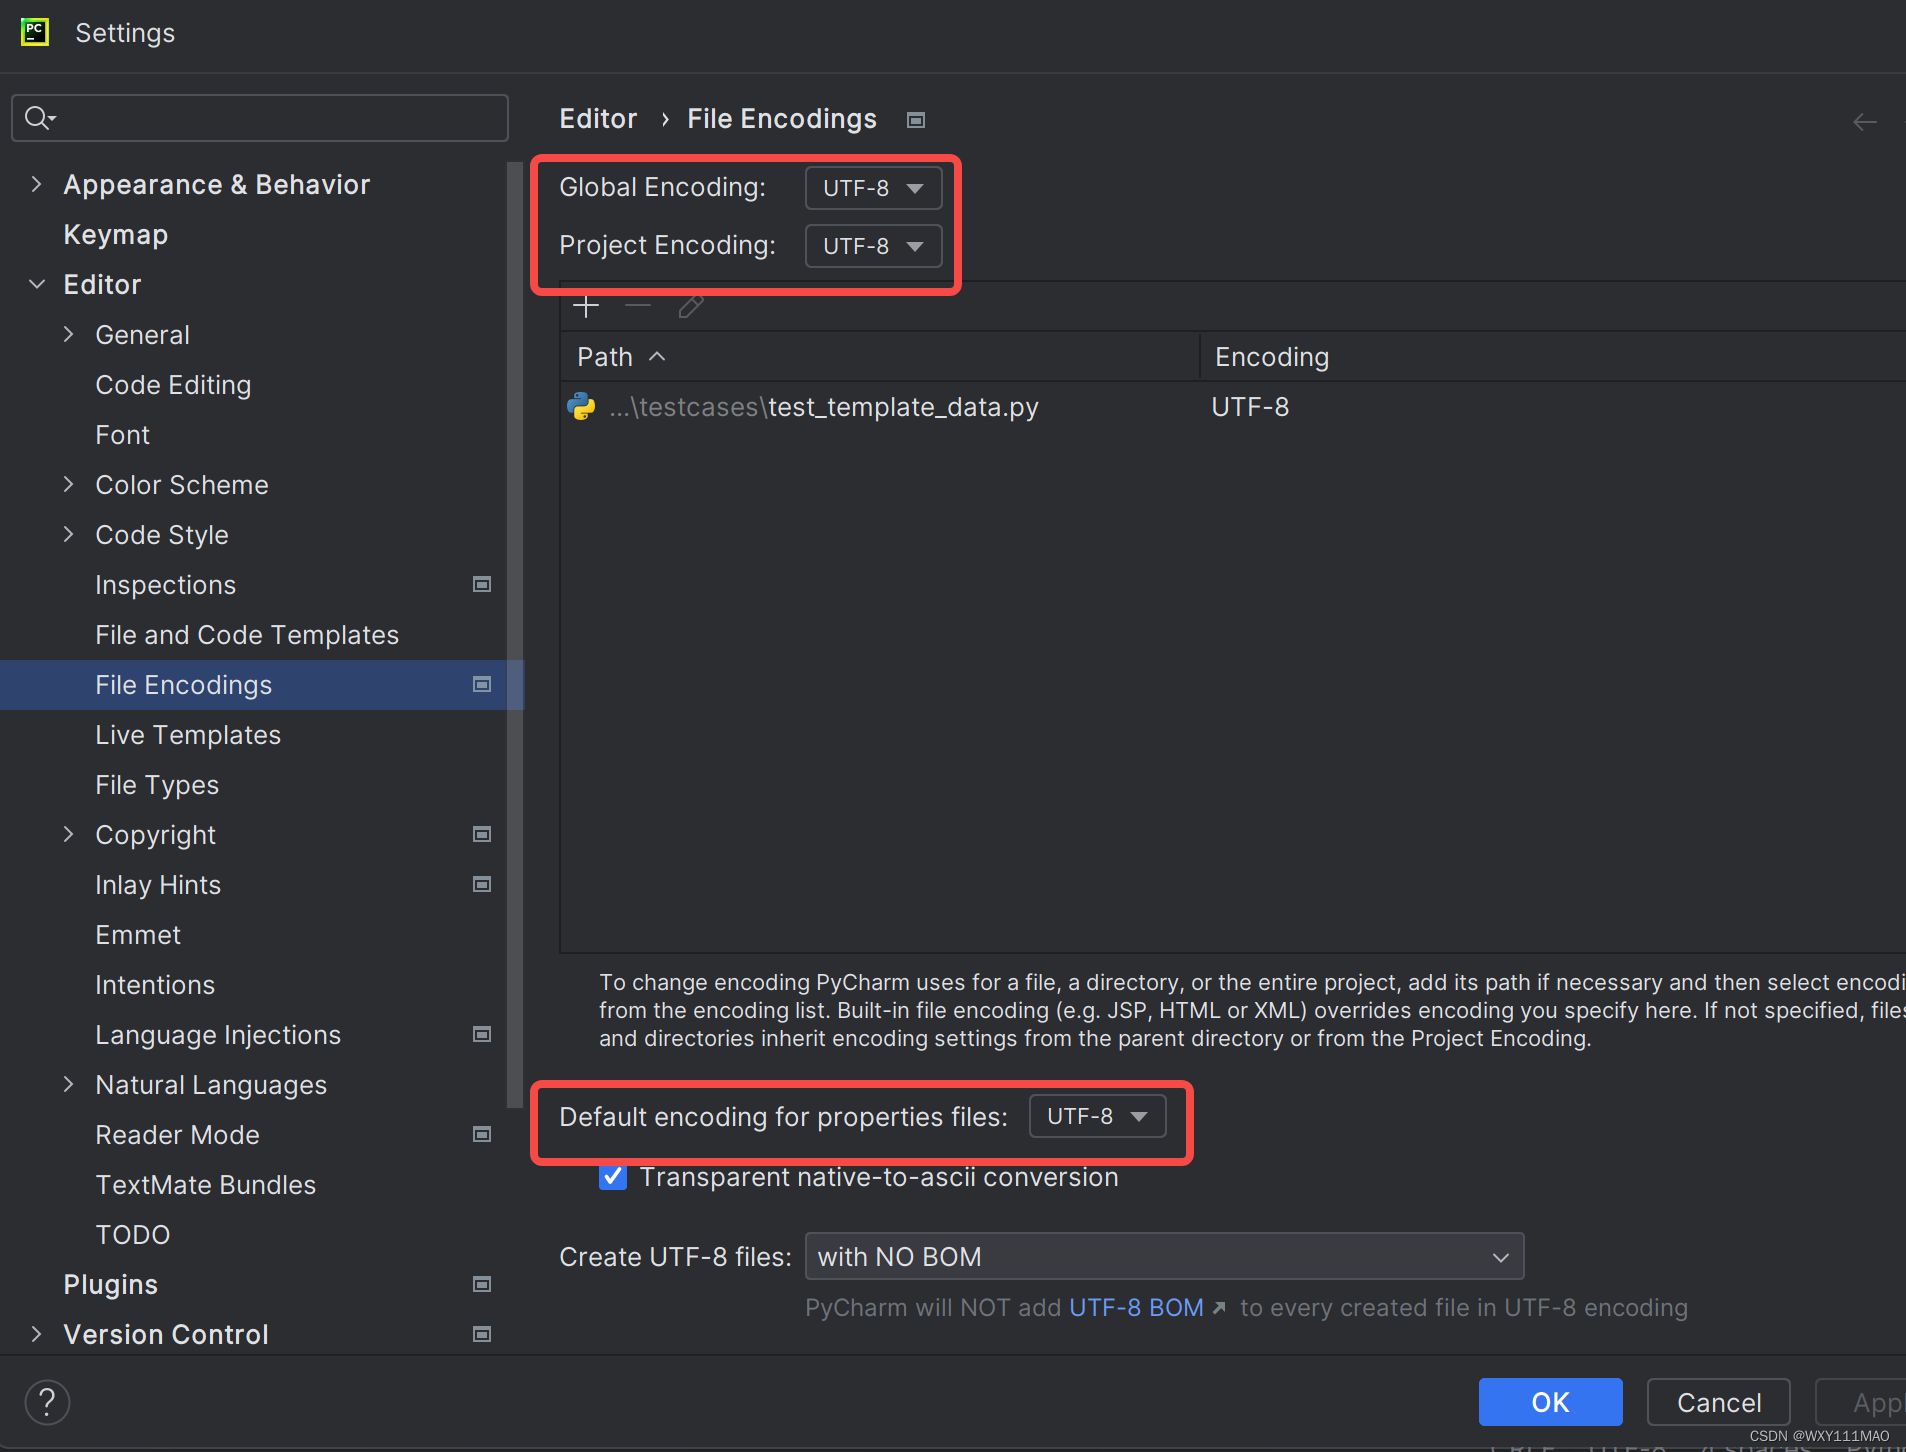1906x1452 pixels.
Task: Open Intentions settings page
Action: pyautogui.click(x=155, y=985)
